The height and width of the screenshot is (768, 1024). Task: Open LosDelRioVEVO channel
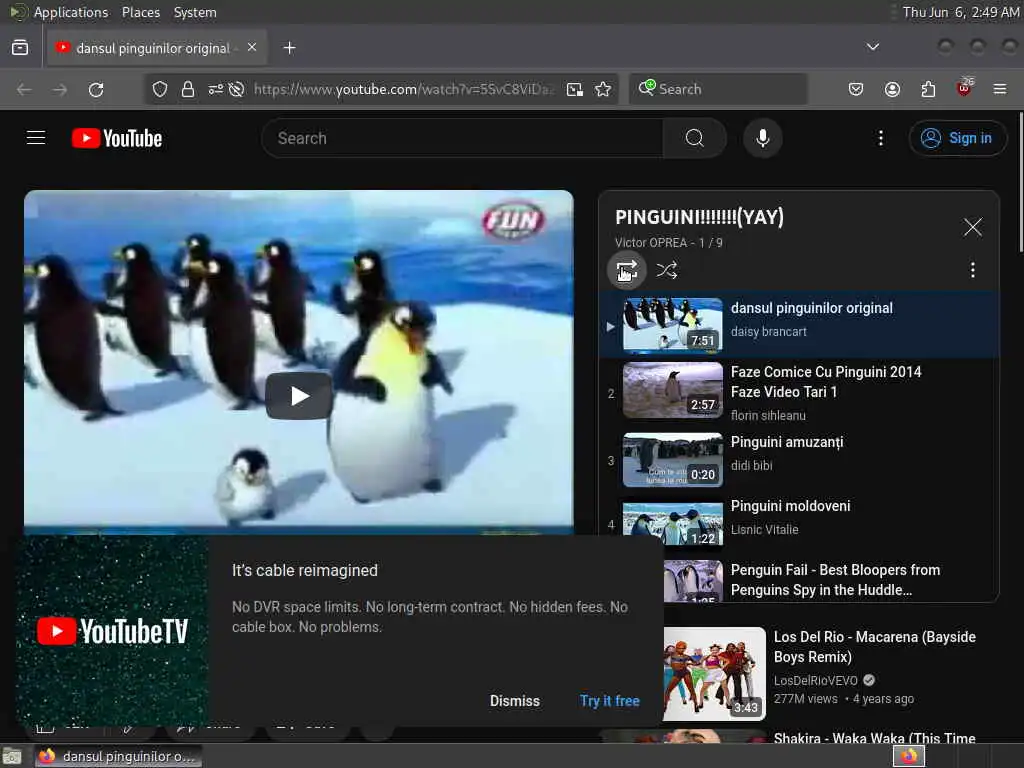[816, 680]
